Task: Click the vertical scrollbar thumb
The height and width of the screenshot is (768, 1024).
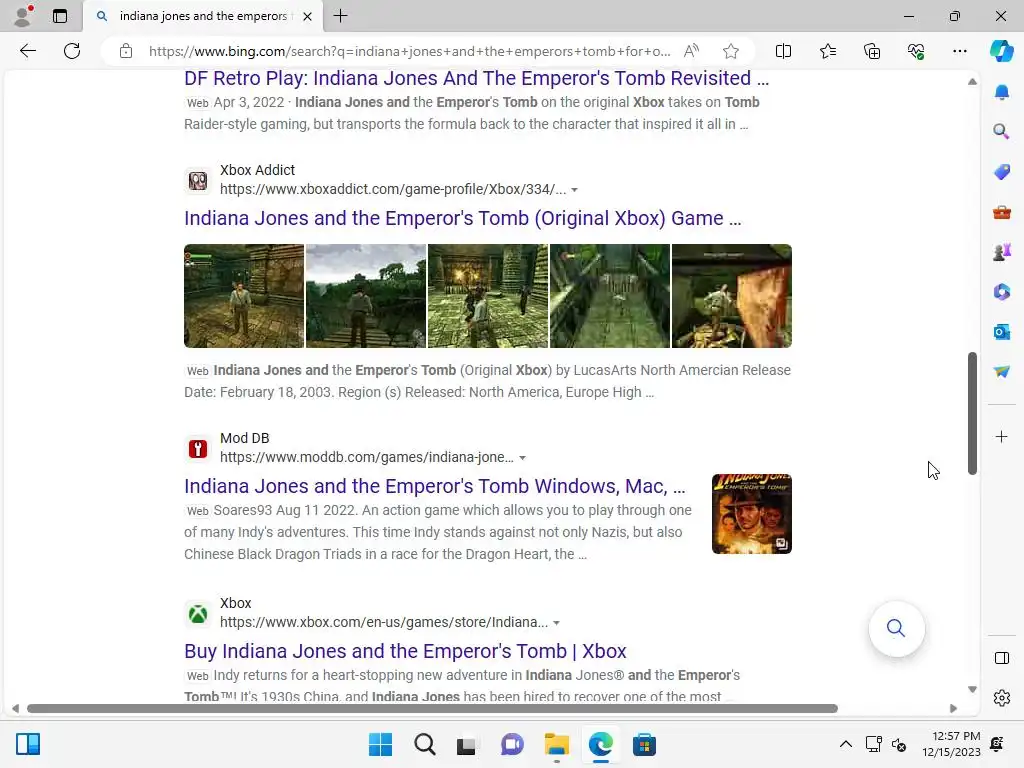Action: [x=972, y=413]
